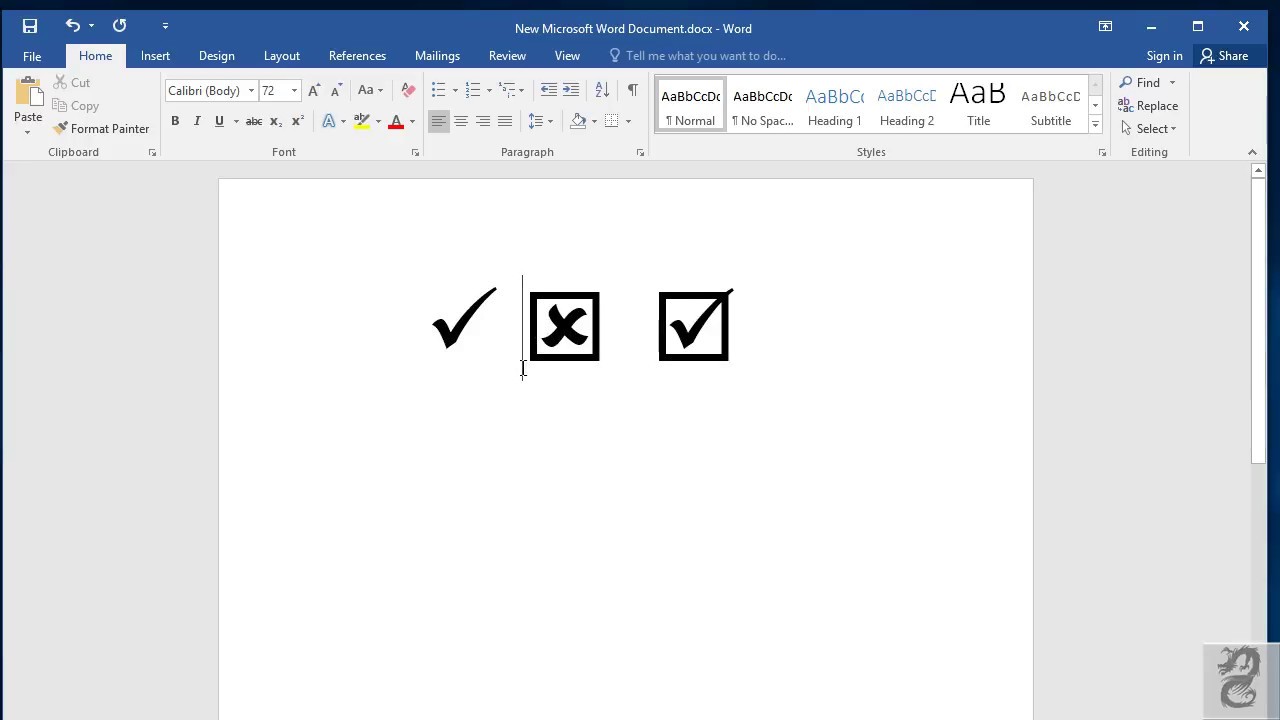Toggle strikethrough formatting
This screenshot has width=1280, height=720.
254,121
